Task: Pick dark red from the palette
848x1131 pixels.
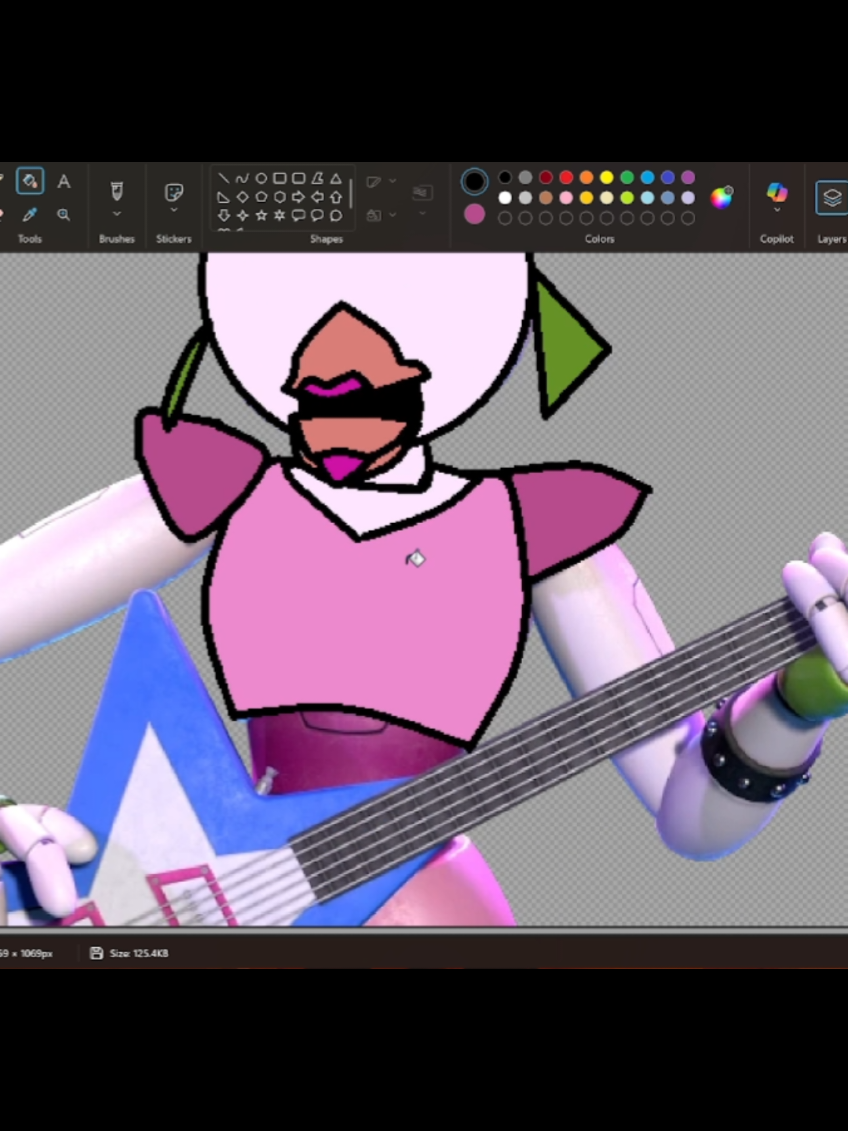Action: point(546,177)
